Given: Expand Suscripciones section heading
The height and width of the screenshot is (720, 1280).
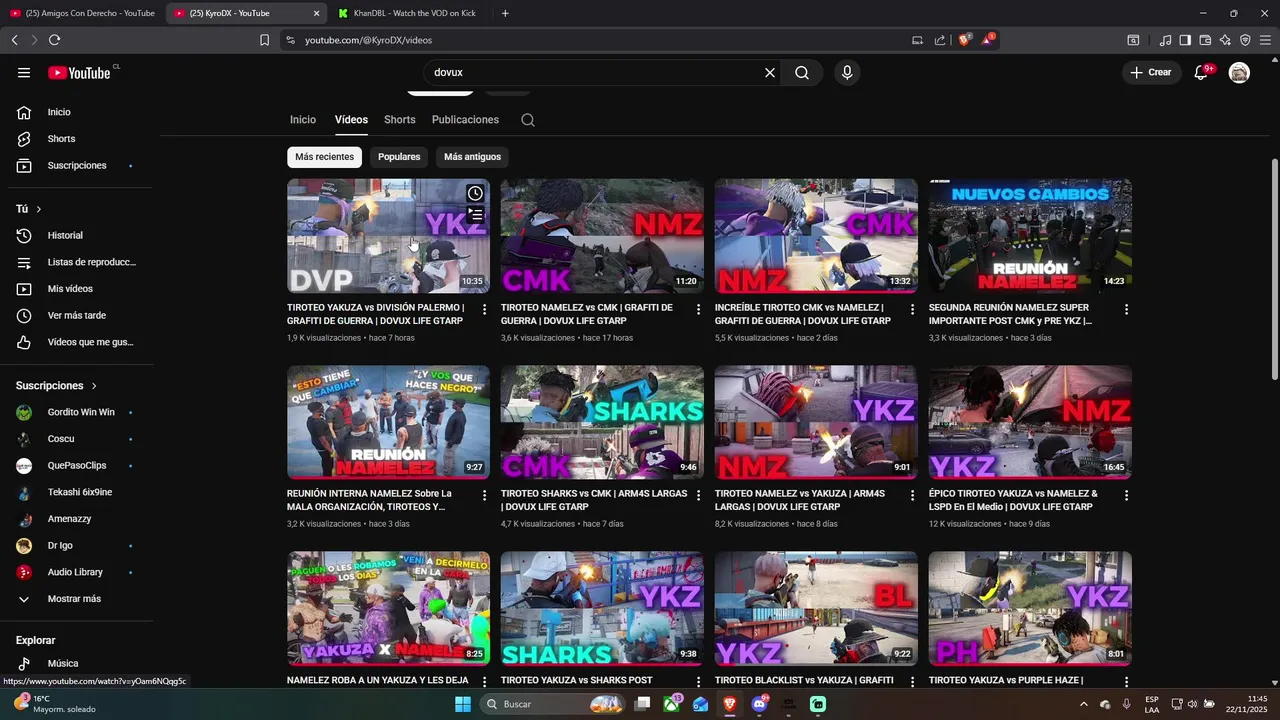Looking at the screenshot, I should point(57,385).
